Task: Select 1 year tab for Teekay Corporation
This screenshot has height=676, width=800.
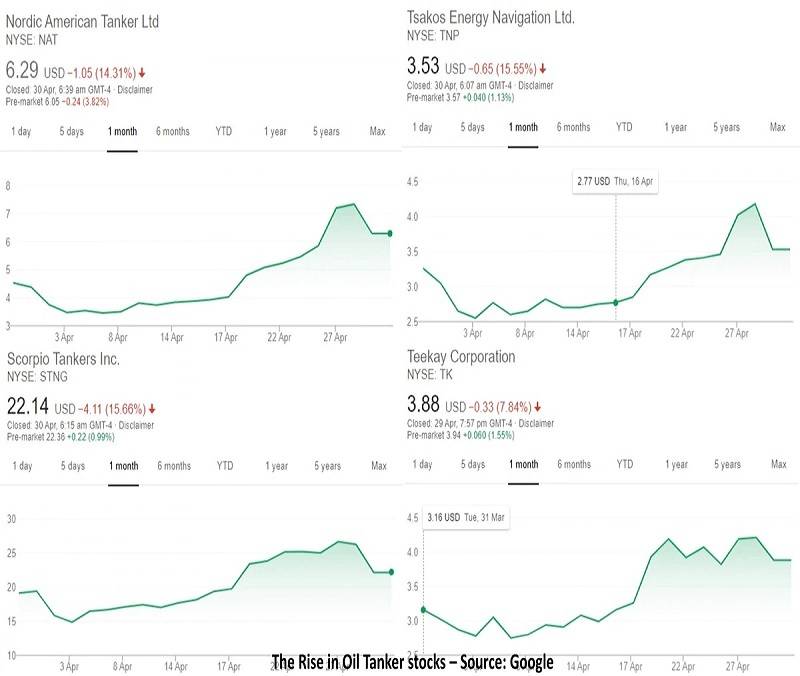Action: (677, 464)
